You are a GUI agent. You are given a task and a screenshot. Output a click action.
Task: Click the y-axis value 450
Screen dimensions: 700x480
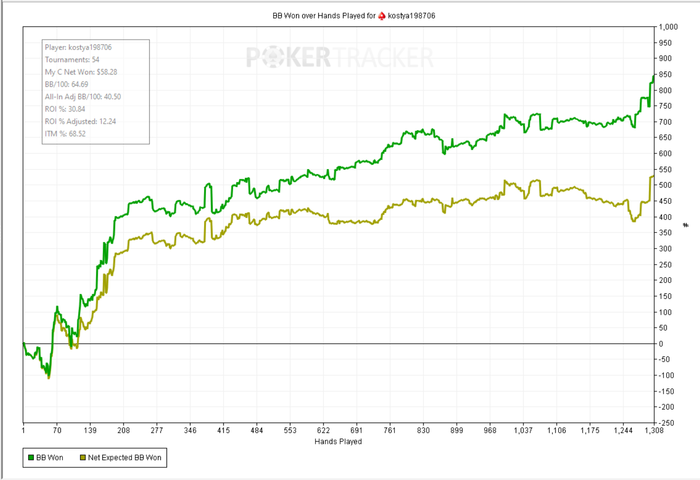point(665,201)
